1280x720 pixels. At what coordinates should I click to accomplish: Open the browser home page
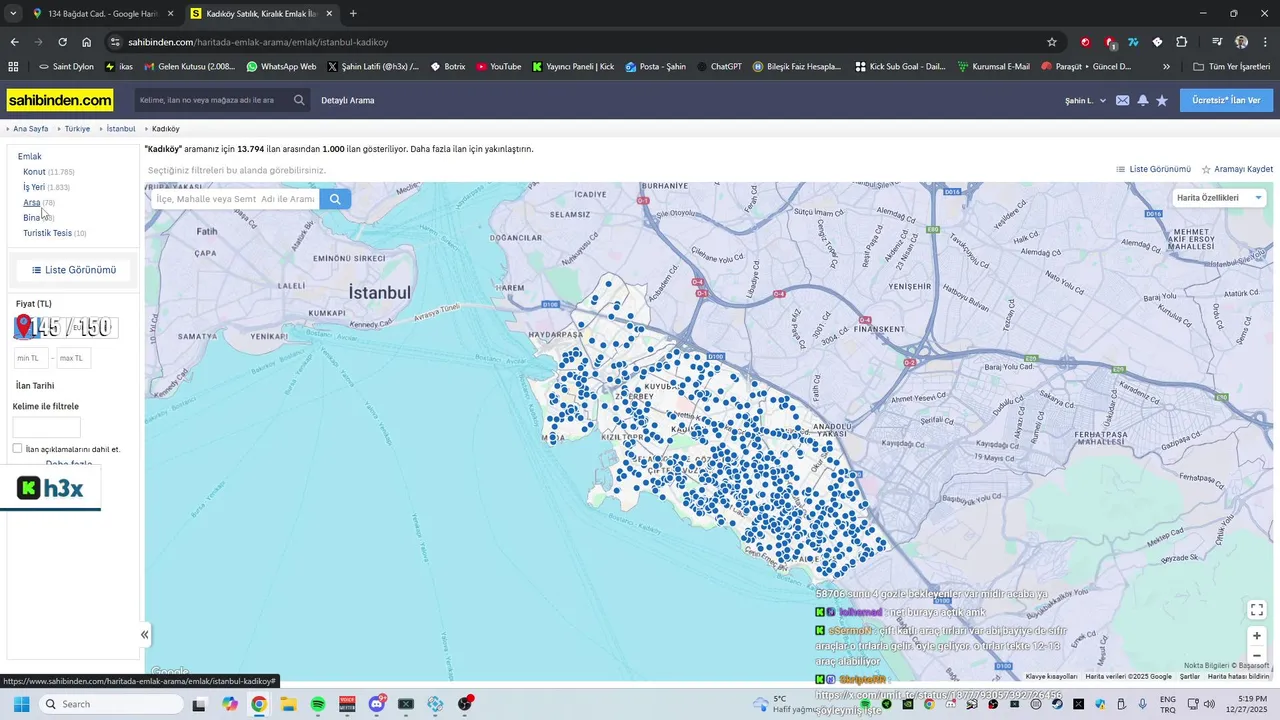point(86,42)
